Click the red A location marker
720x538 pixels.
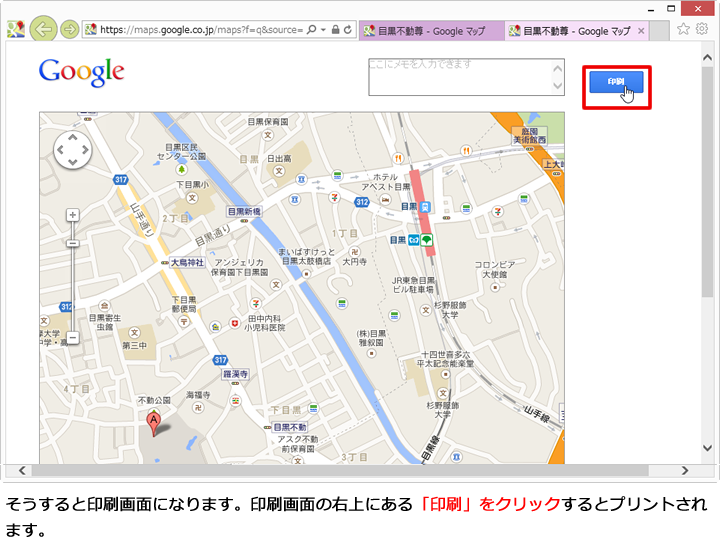(x=154, y=423)
